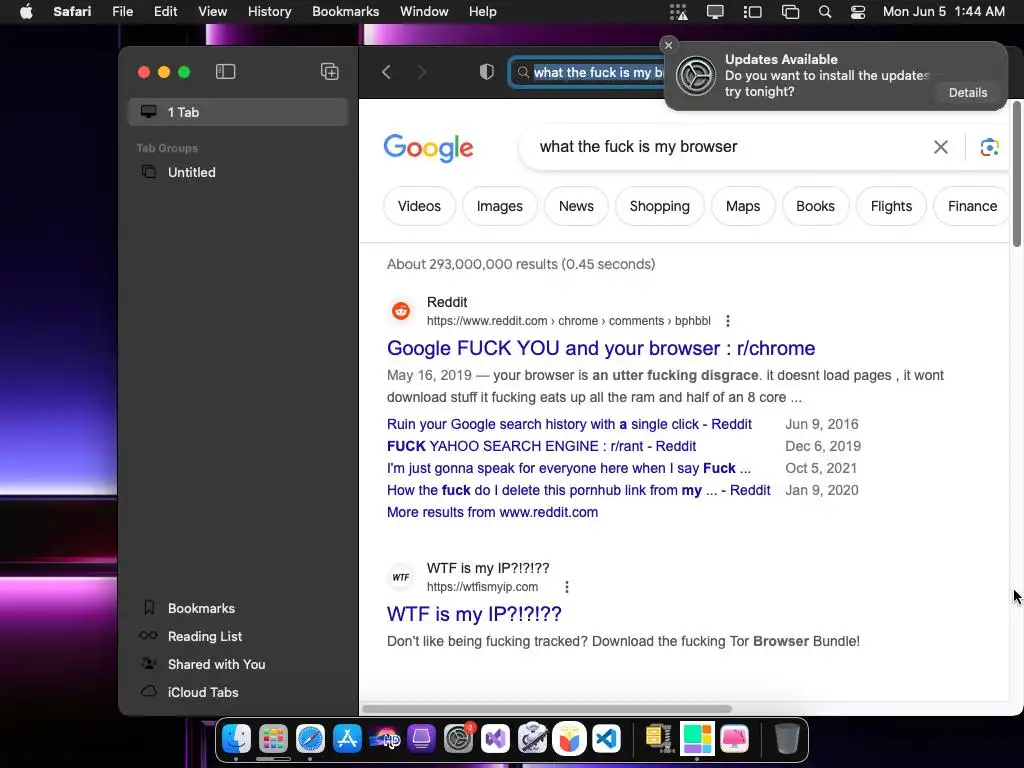Viewport: 1024px width, 768px height.
Task: Click the System Settings icon in the notification
Action: (x=696, y=76)
